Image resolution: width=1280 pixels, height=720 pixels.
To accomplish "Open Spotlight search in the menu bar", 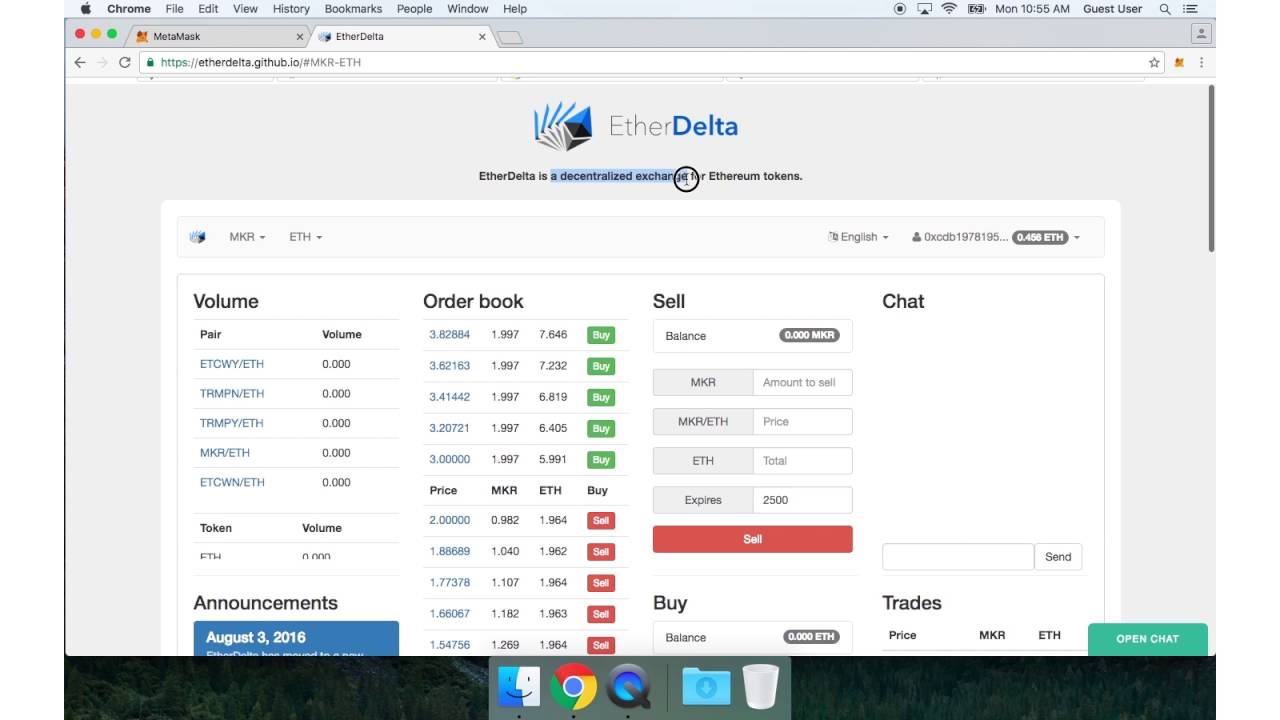I will click(1165, 9).
